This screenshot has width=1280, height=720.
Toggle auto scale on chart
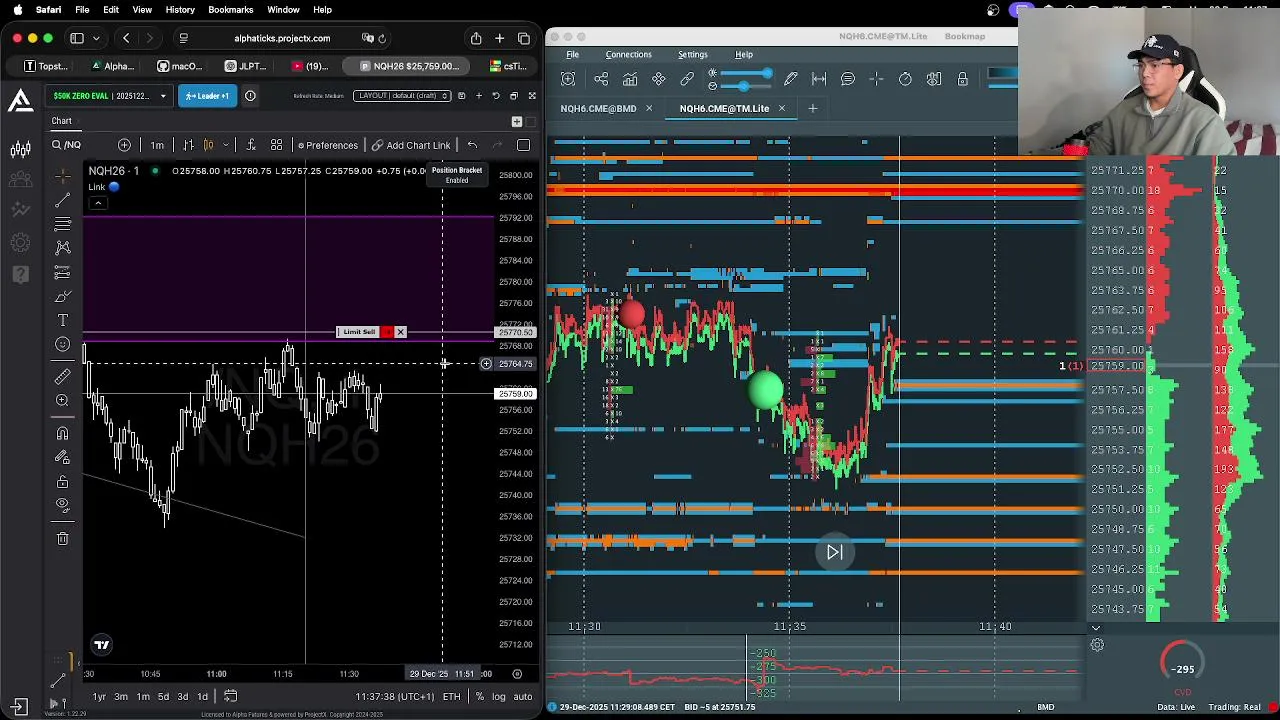pyautogui.click(x=522, y=696)
